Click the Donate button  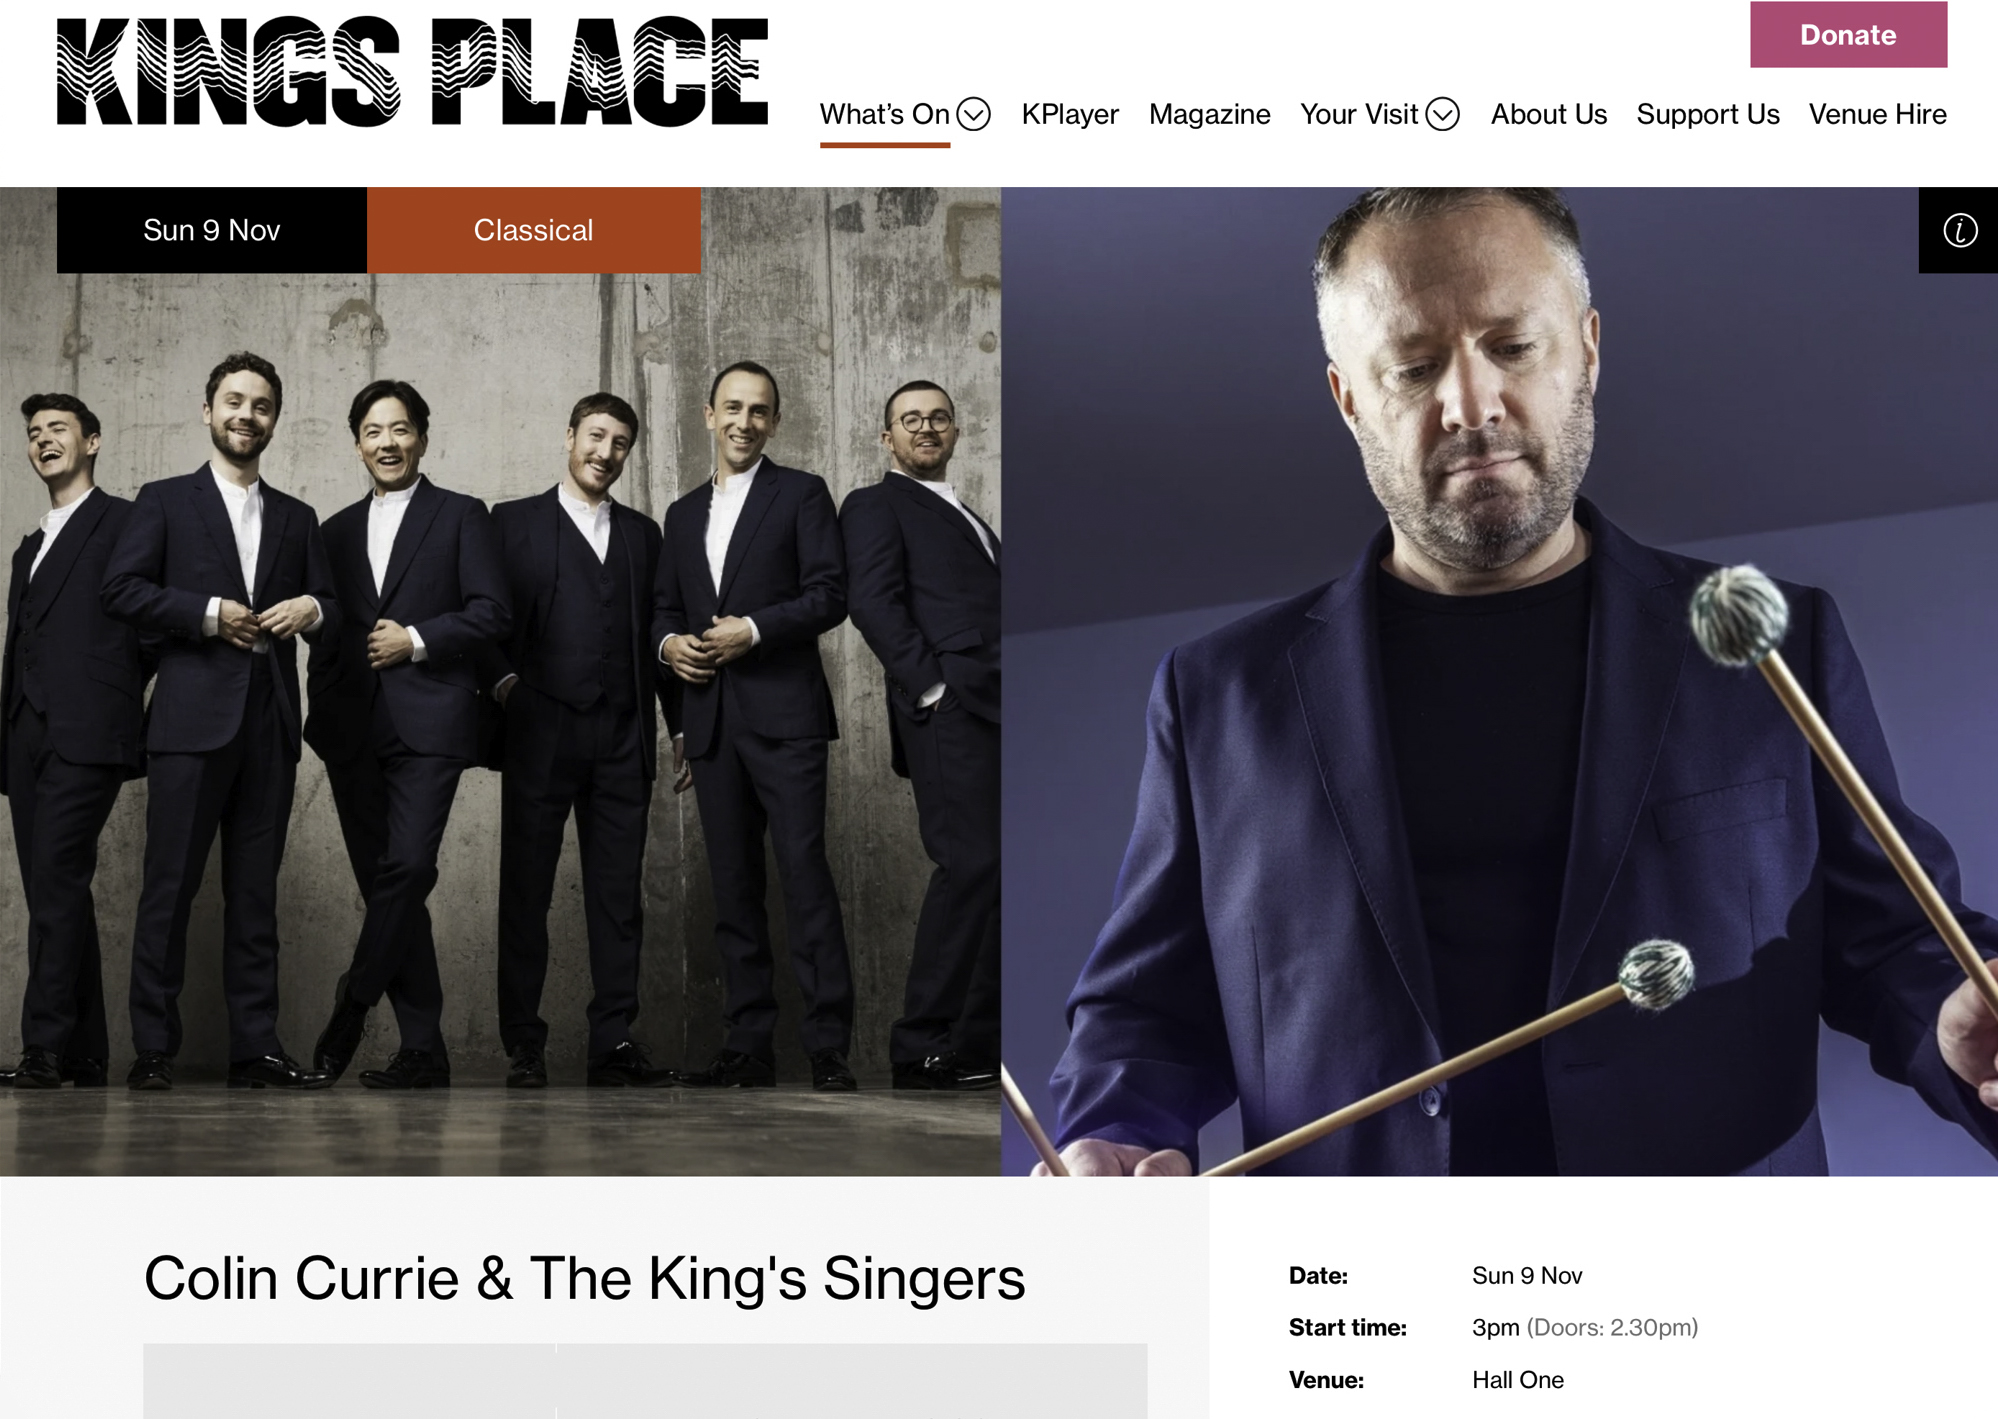pyautogui.click(x=1848, y=35)
